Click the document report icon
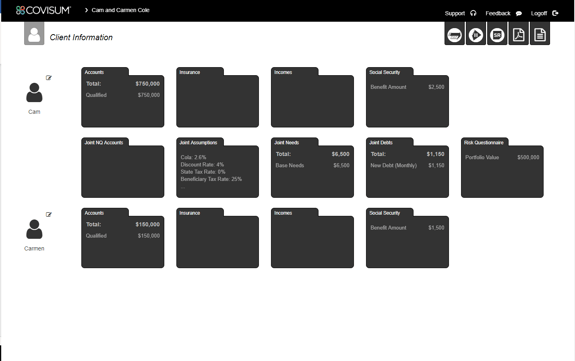575x361 pixels. coord(540,34)
